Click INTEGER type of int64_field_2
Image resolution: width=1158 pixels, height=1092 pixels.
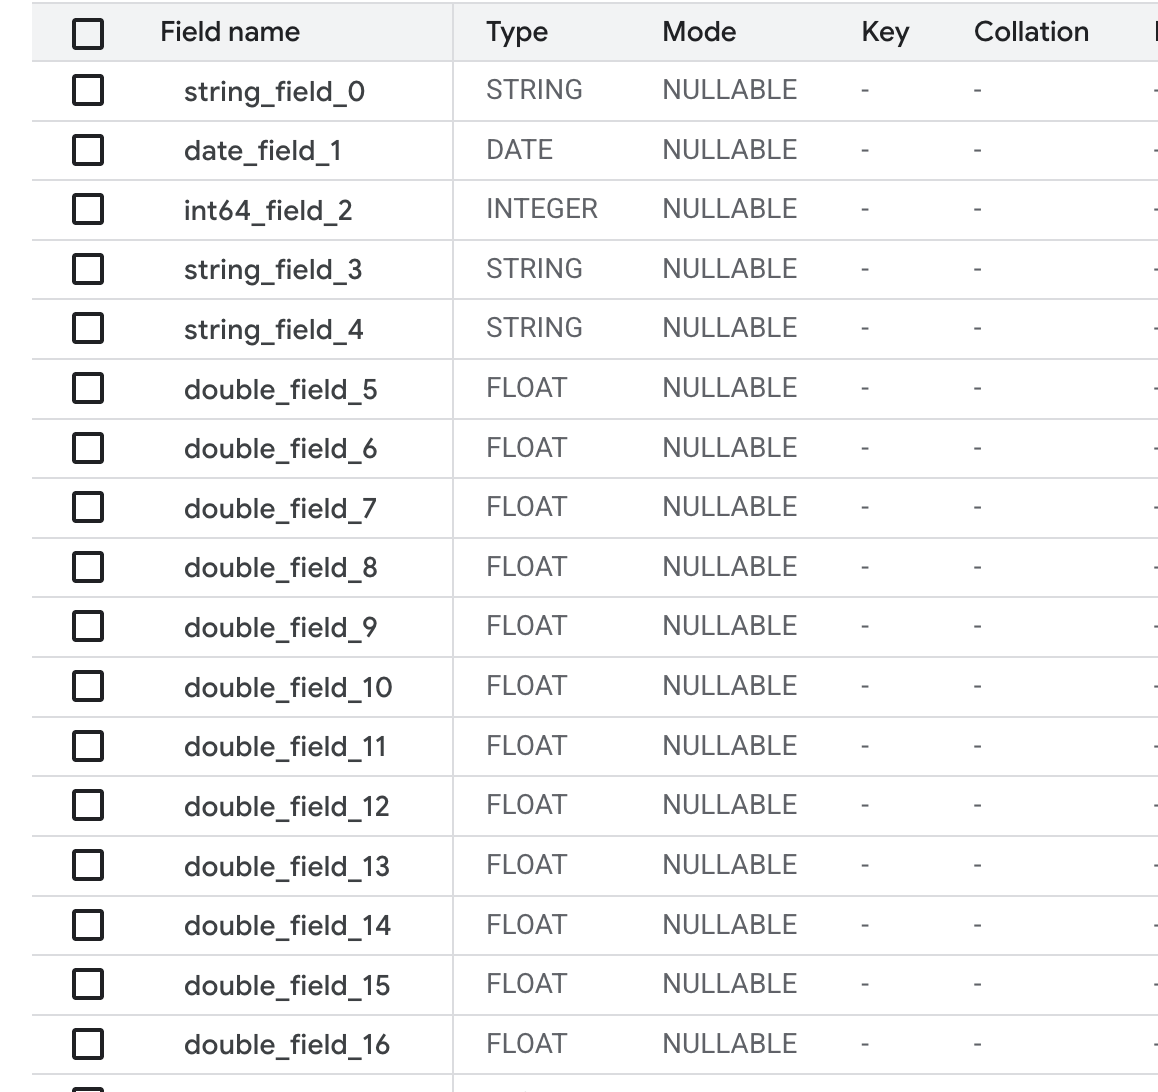pos(541,209)
